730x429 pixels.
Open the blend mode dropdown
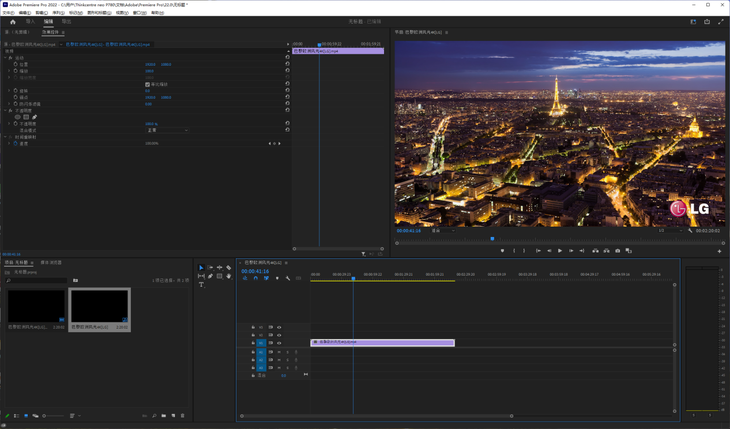[167, 130]
